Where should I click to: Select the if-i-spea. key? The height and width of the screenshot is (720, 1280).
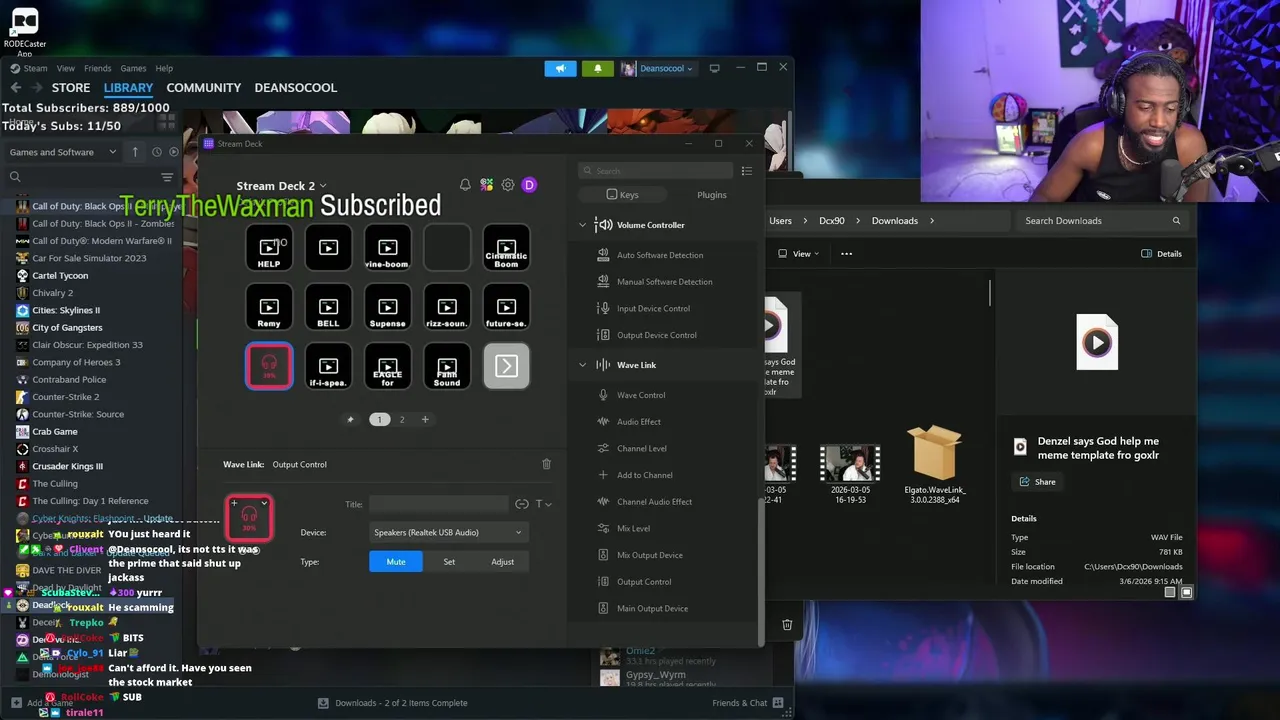click(x=329, y=367)
